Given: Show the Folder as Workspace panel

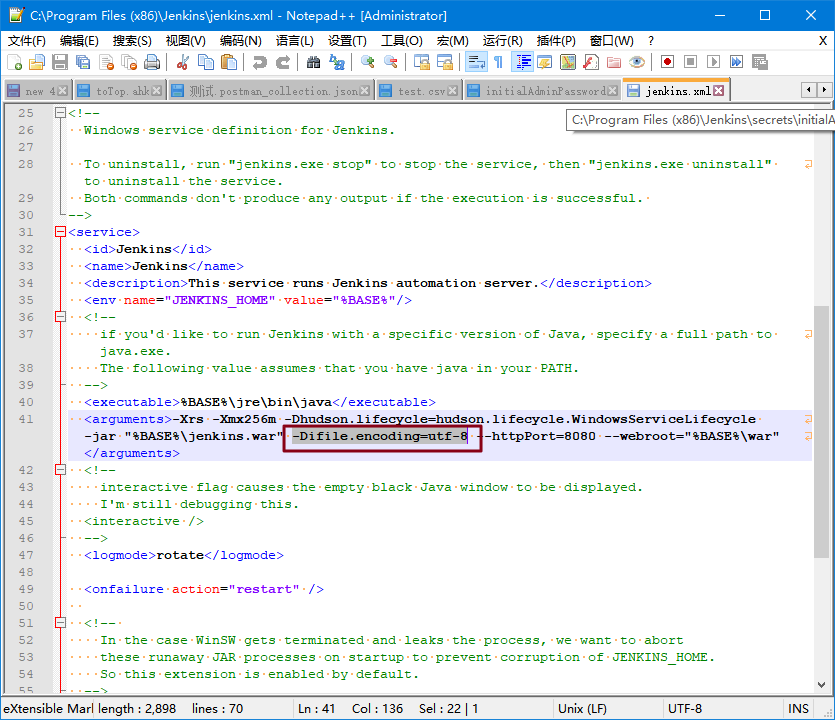Looking at the screenshot, I should pos(613,62).
